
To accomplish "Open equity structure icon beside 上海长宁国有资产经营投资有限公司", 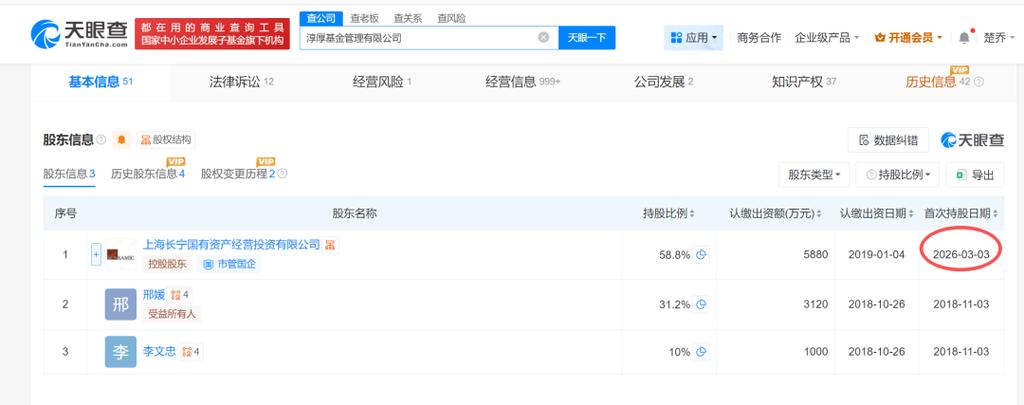I will click(330, 245).
